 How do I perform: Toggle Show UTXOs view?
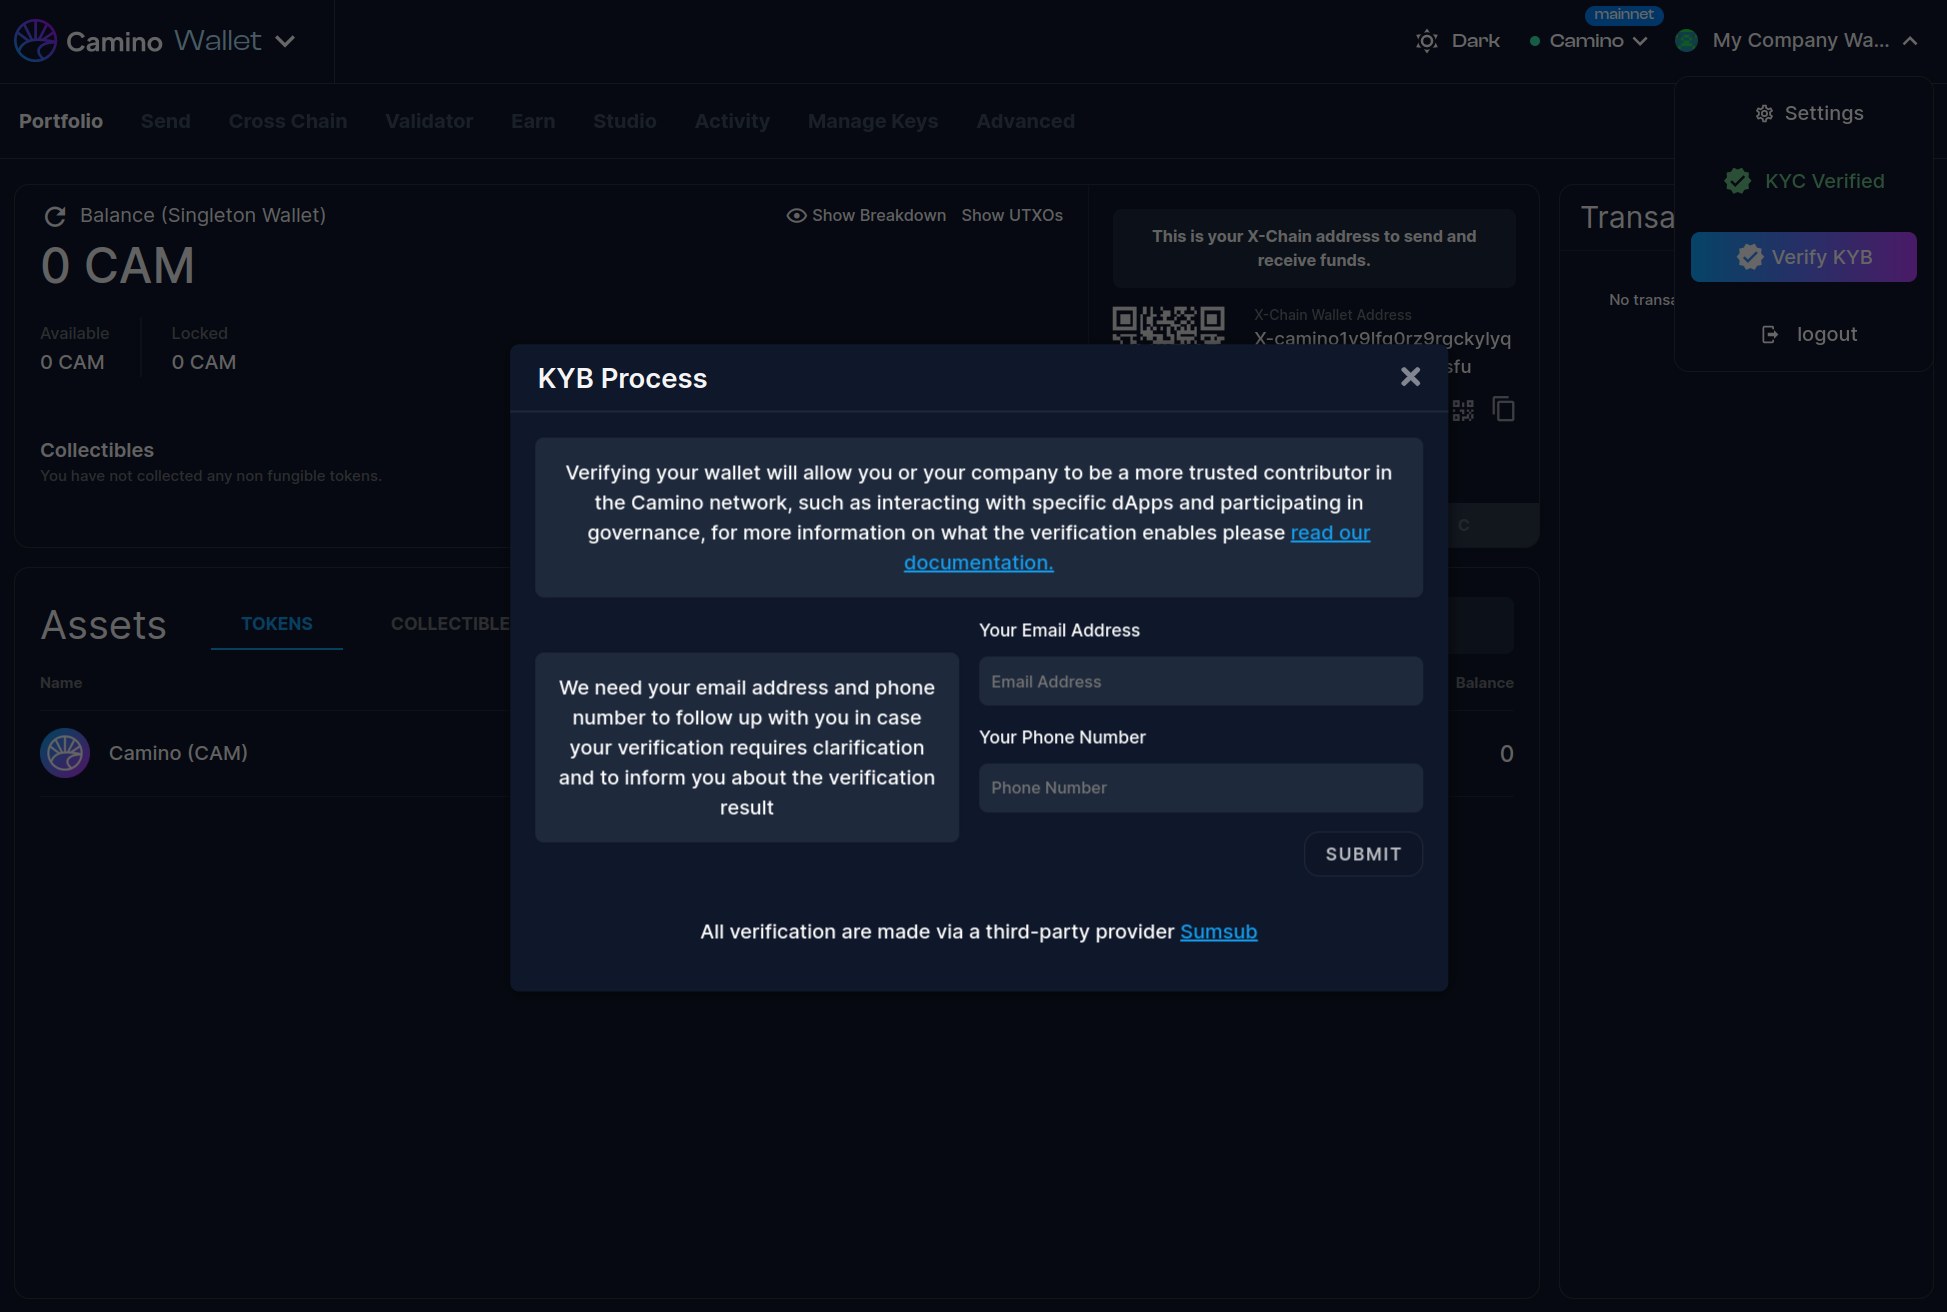coord(1011,216)
